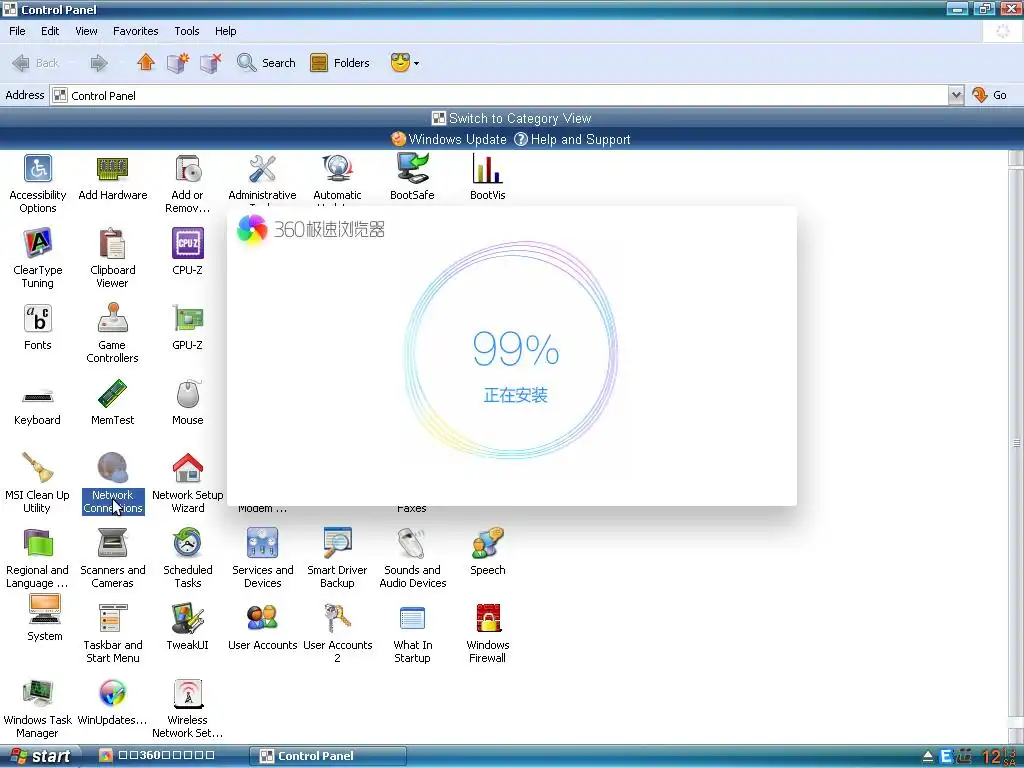Open Administrative Tools icon
The width and height of the screenshot is (1024, 768).
pyautogui.click(x=263, y=168)
